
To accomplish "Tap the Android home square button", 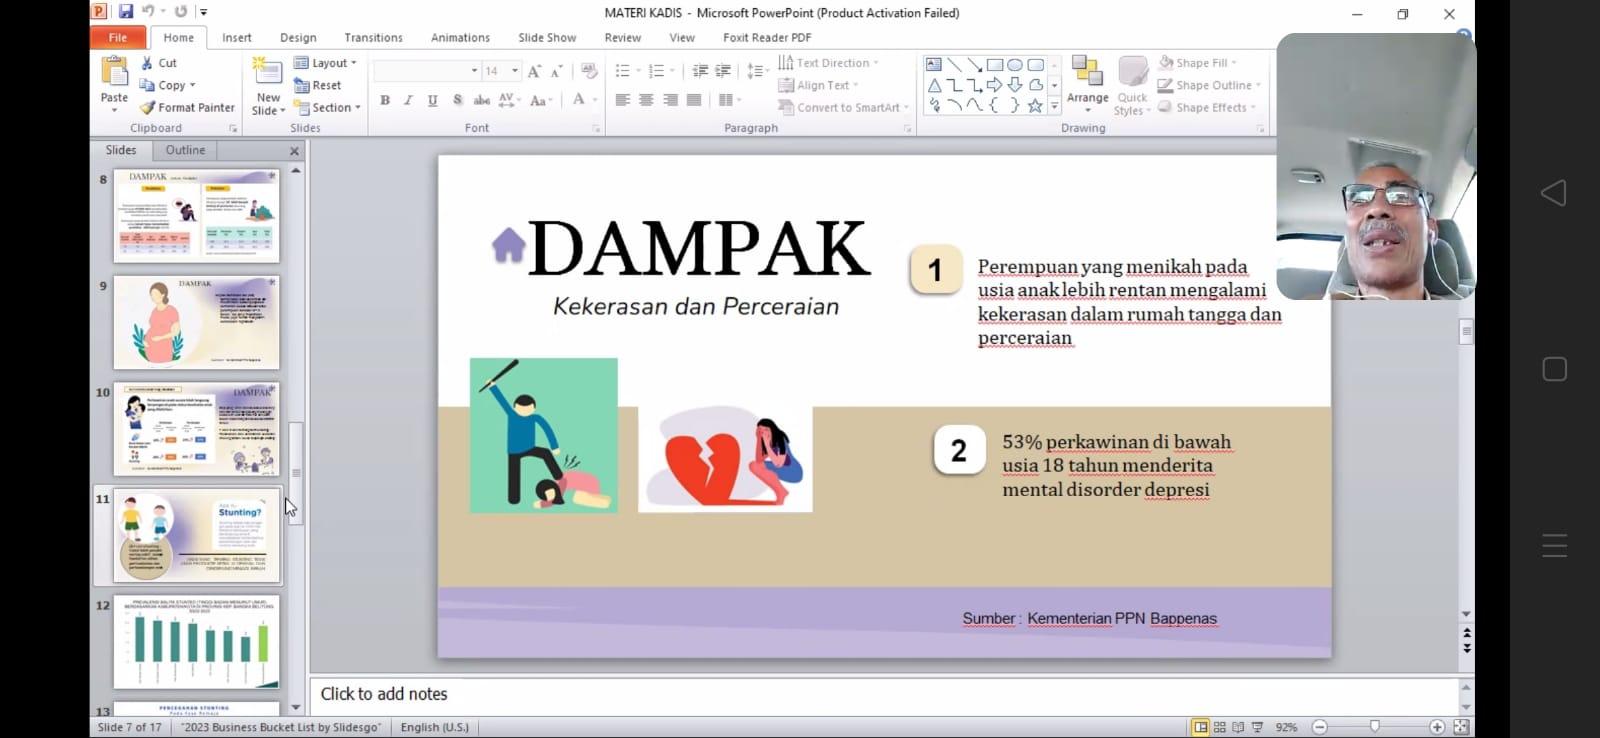I will (x=1555, y=369).
